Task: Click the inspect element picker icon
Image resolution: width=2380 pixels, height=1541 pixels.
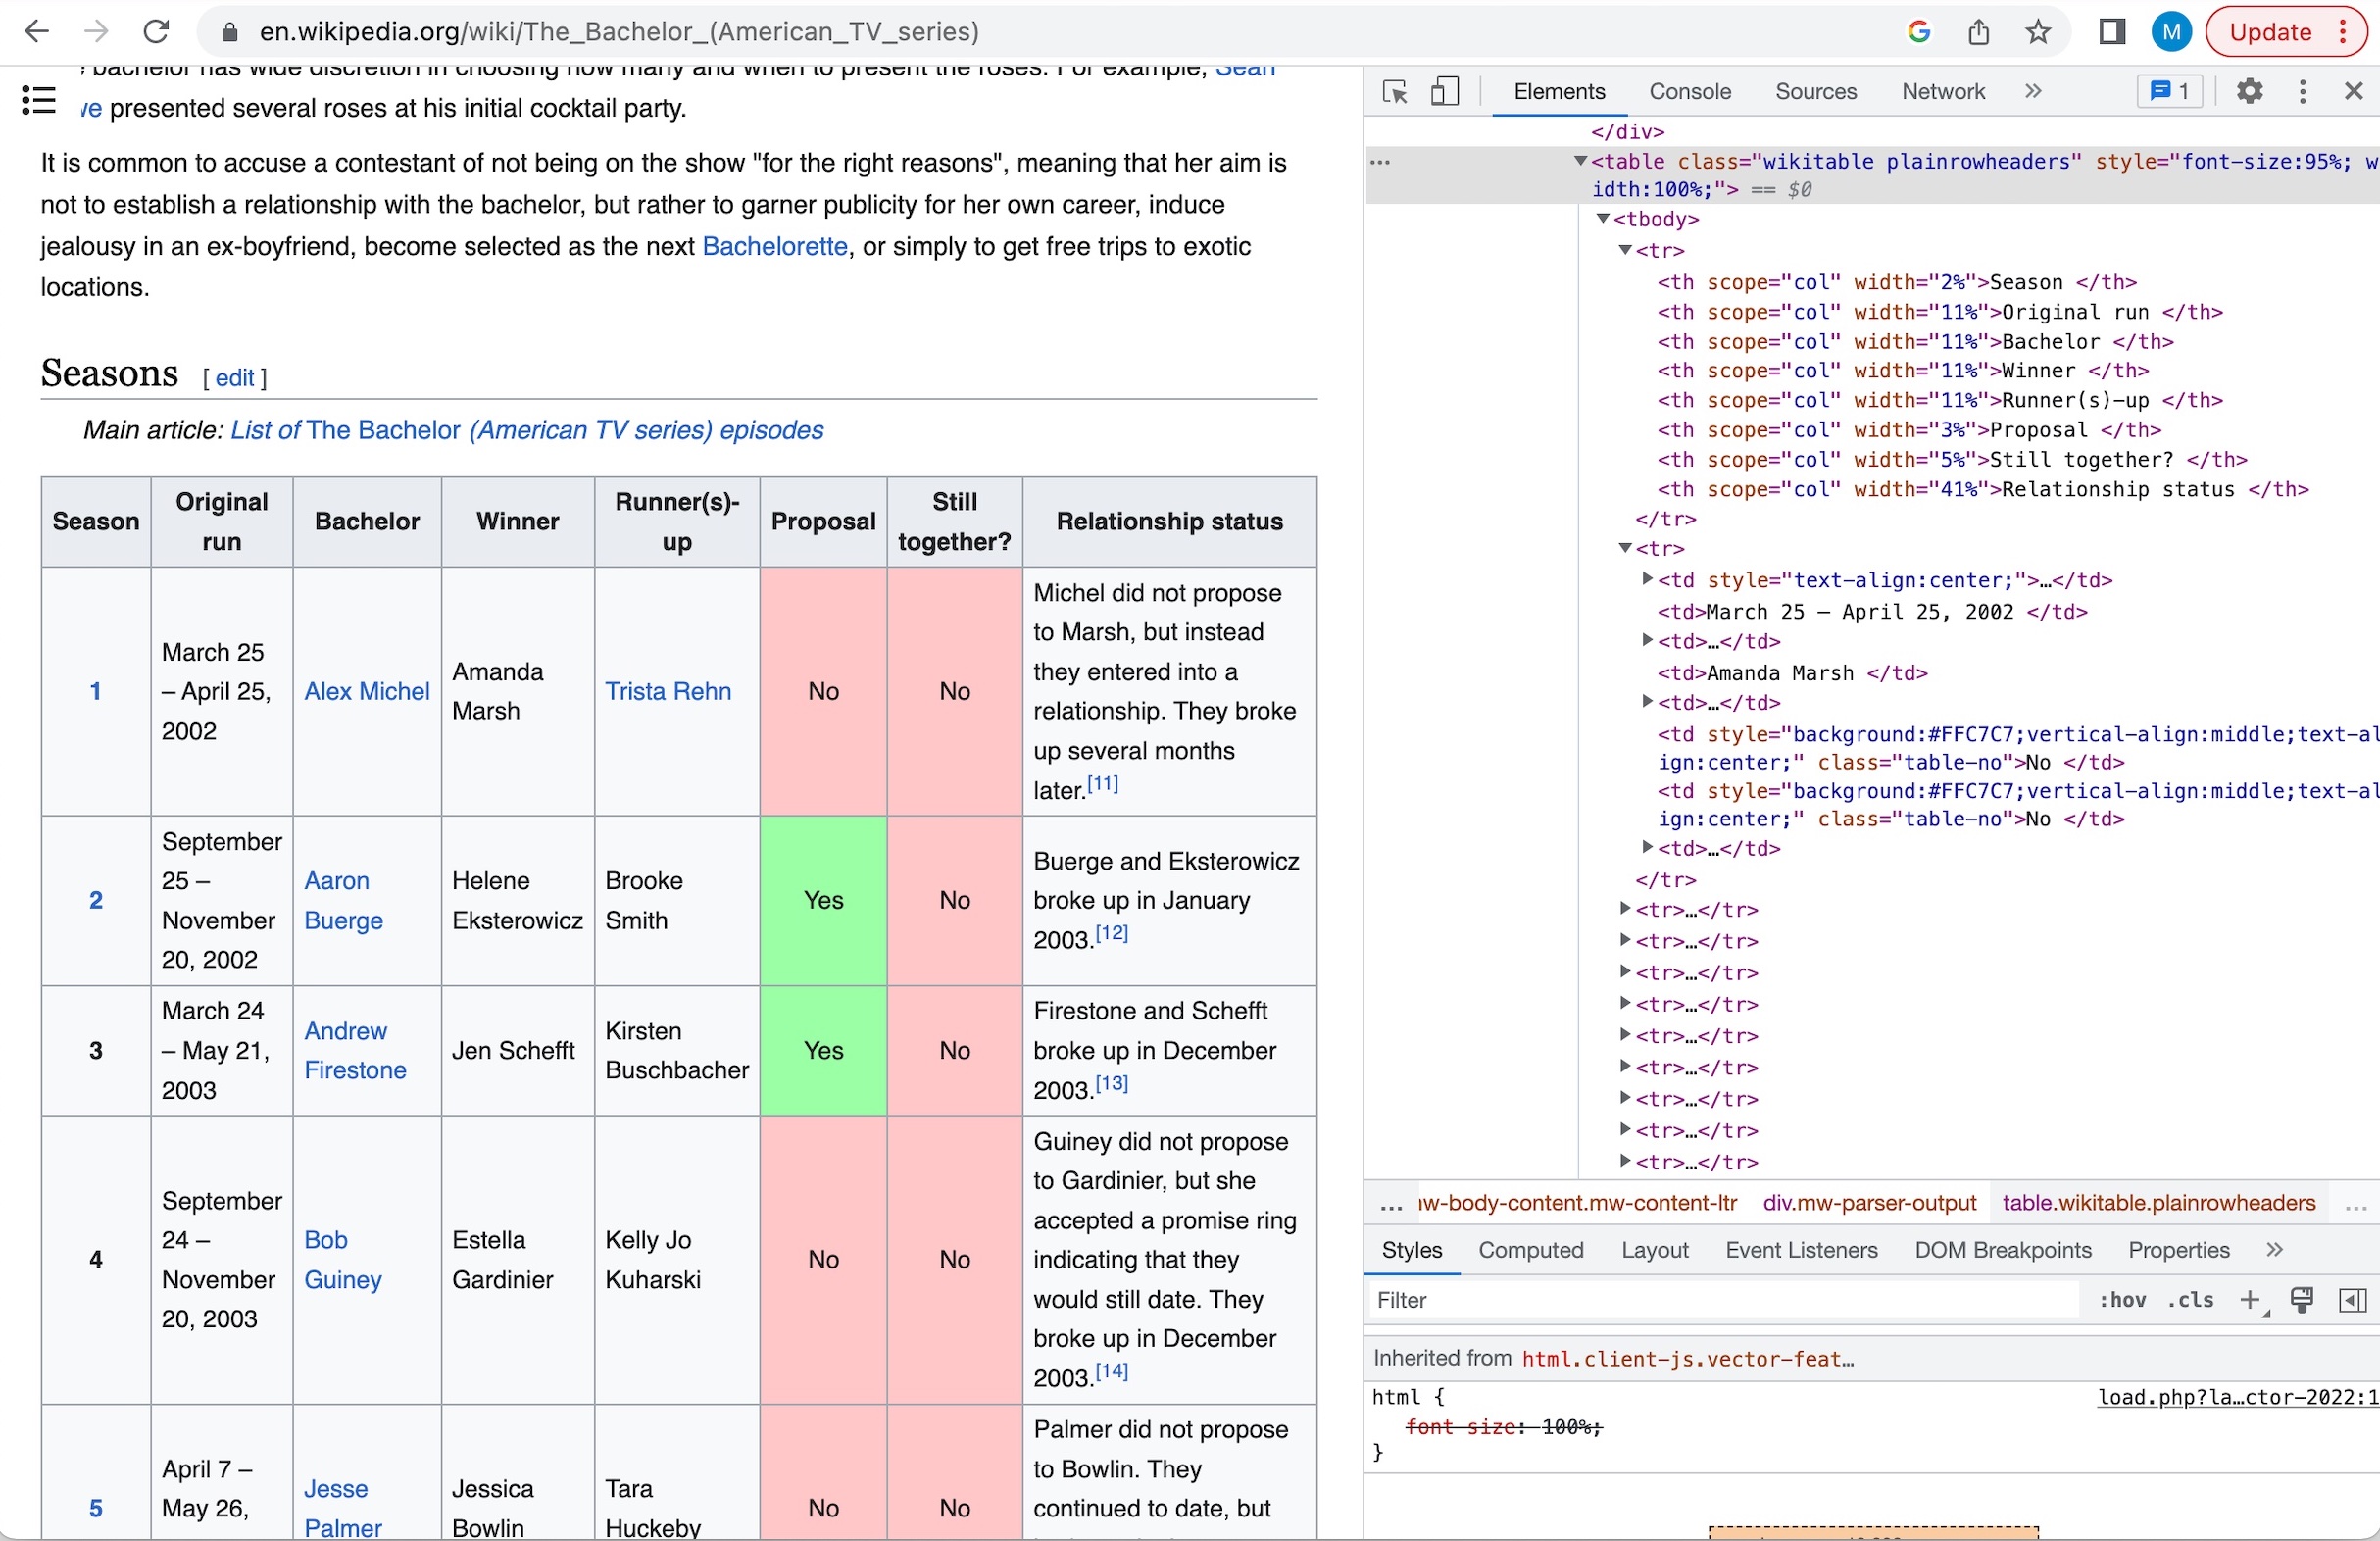Action: (1395, 92)
